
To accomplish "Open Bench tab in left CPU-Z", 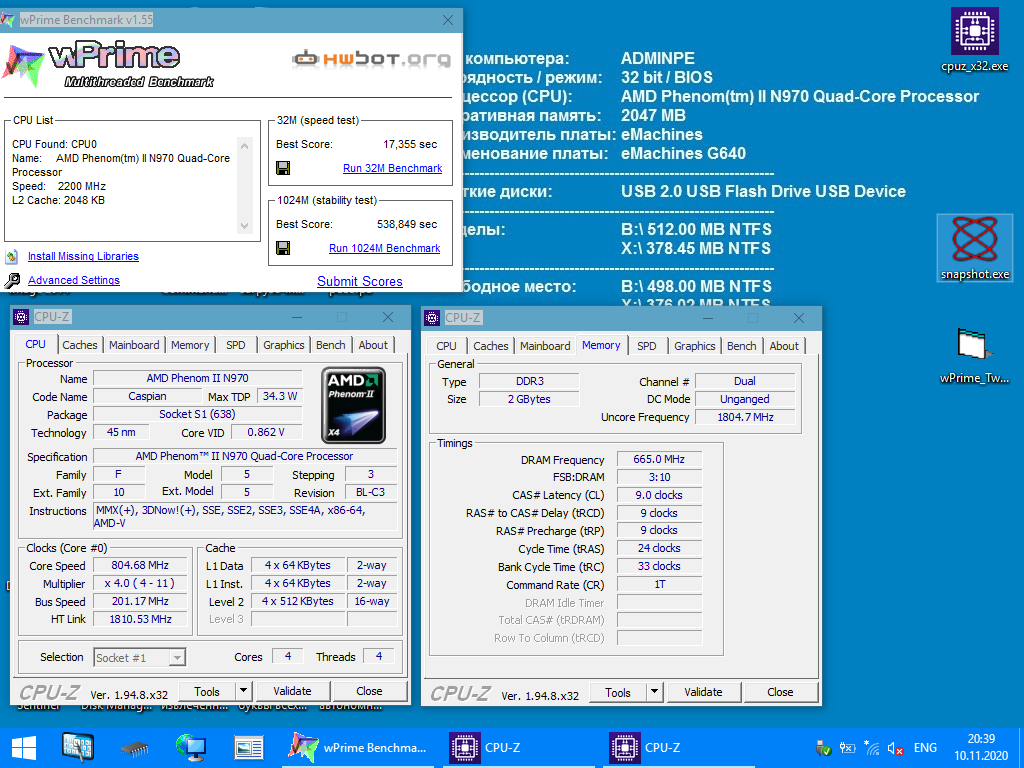I will tap(330, 345).
